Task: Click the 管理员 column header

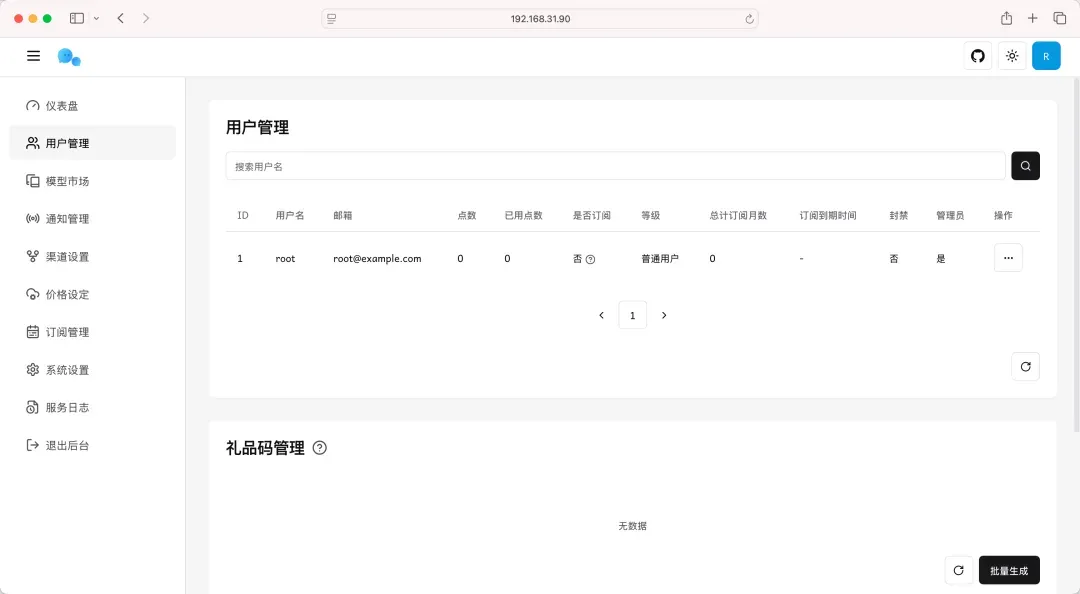Action: pyautogui.click(x=950, y=216)
